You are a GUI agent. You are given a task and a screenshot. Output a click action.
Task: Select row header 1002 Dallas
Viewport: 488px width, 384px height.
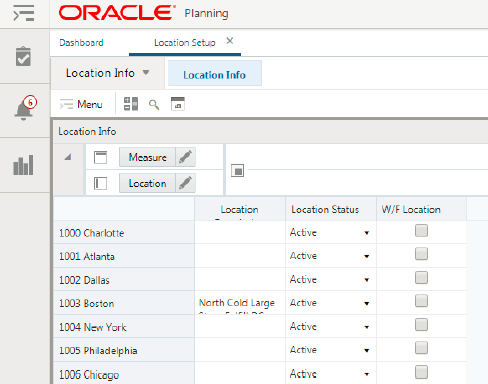point(124,279)
